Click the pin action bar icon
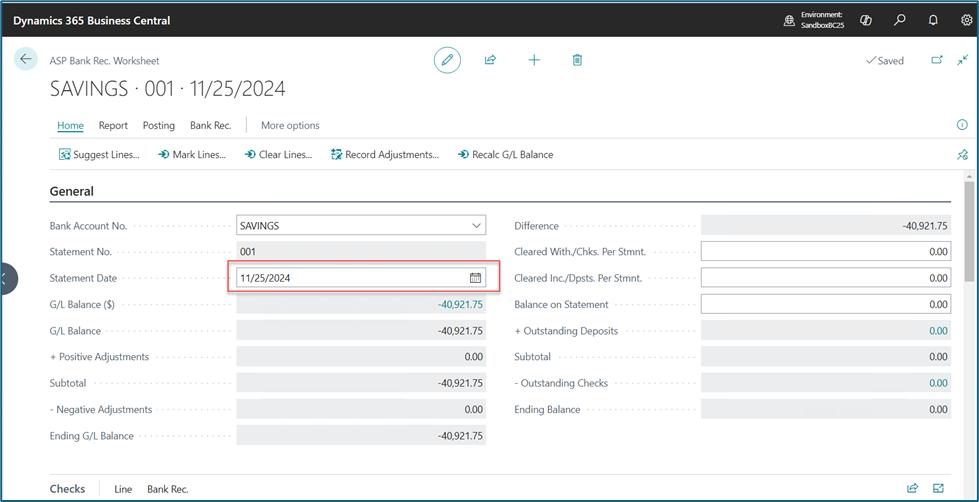The image size is (979, 502). click(962, 155)
